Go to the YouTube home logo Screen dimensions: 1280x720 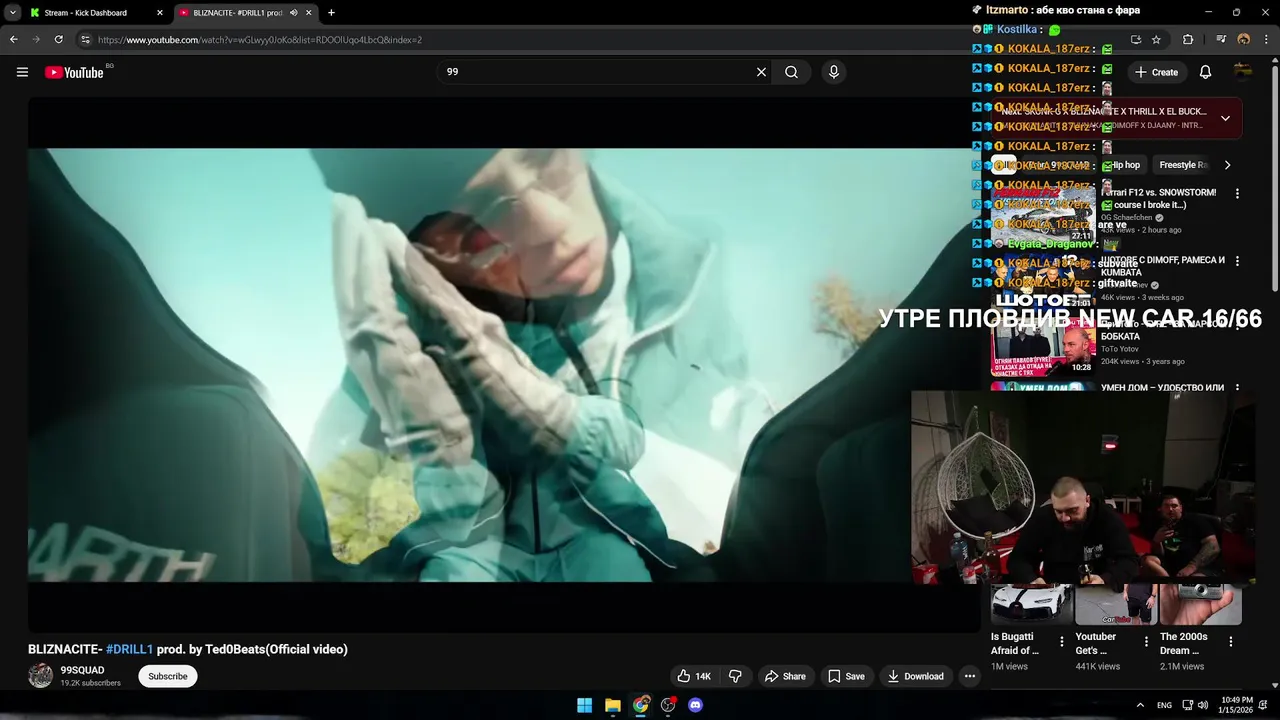point(74,72)
